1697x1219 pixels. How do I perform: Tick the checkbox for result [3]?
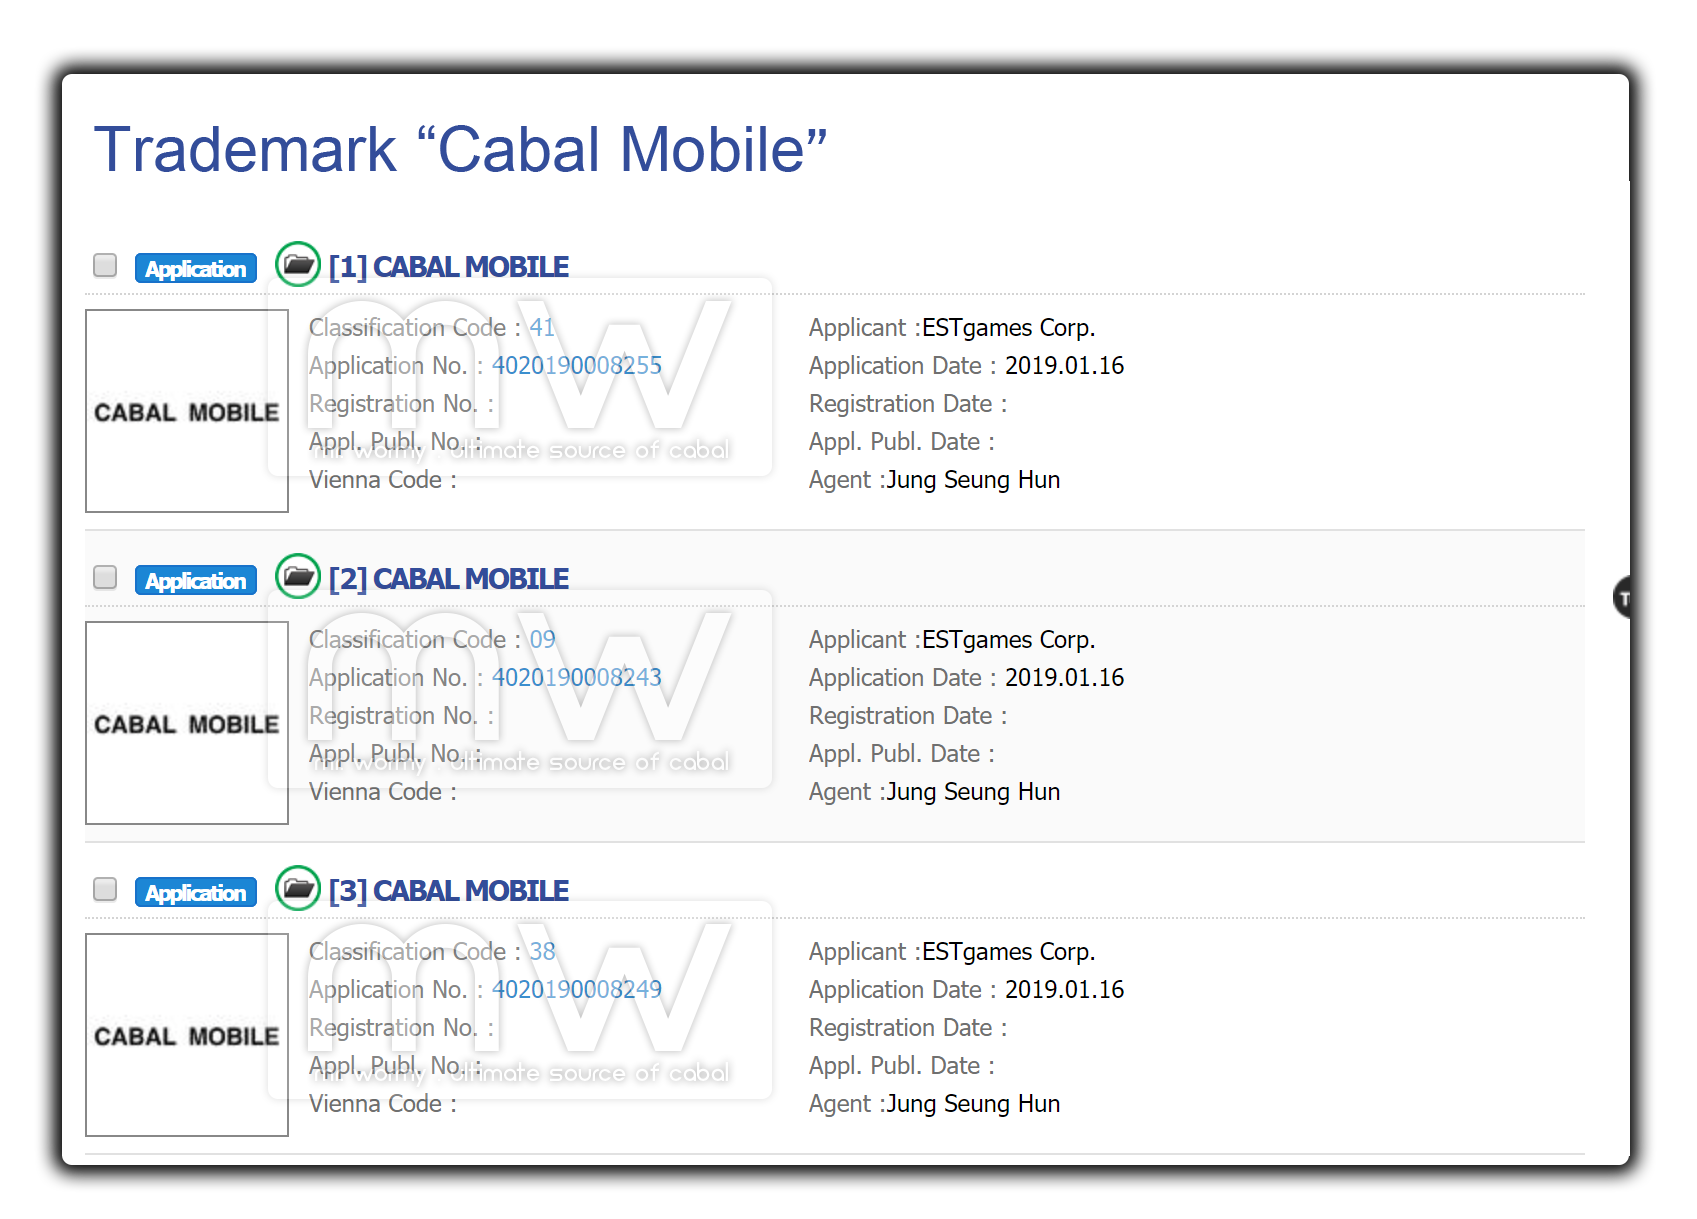(105, 889)
